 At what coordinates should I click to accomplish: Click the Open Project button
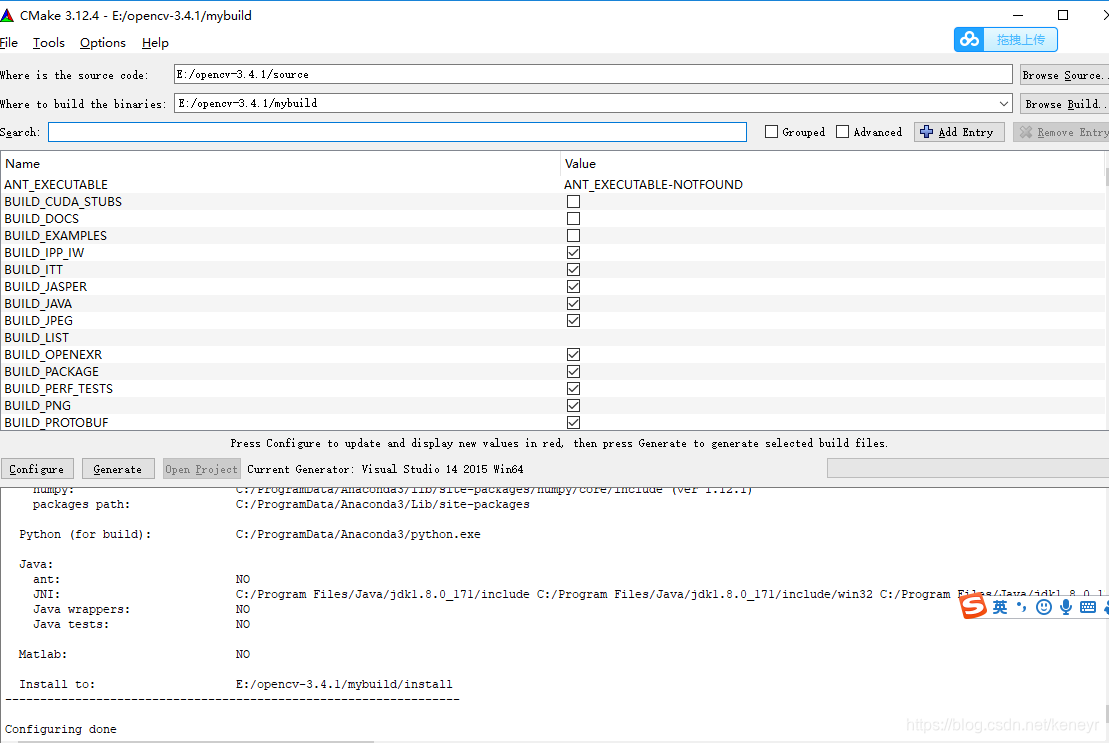202,469
